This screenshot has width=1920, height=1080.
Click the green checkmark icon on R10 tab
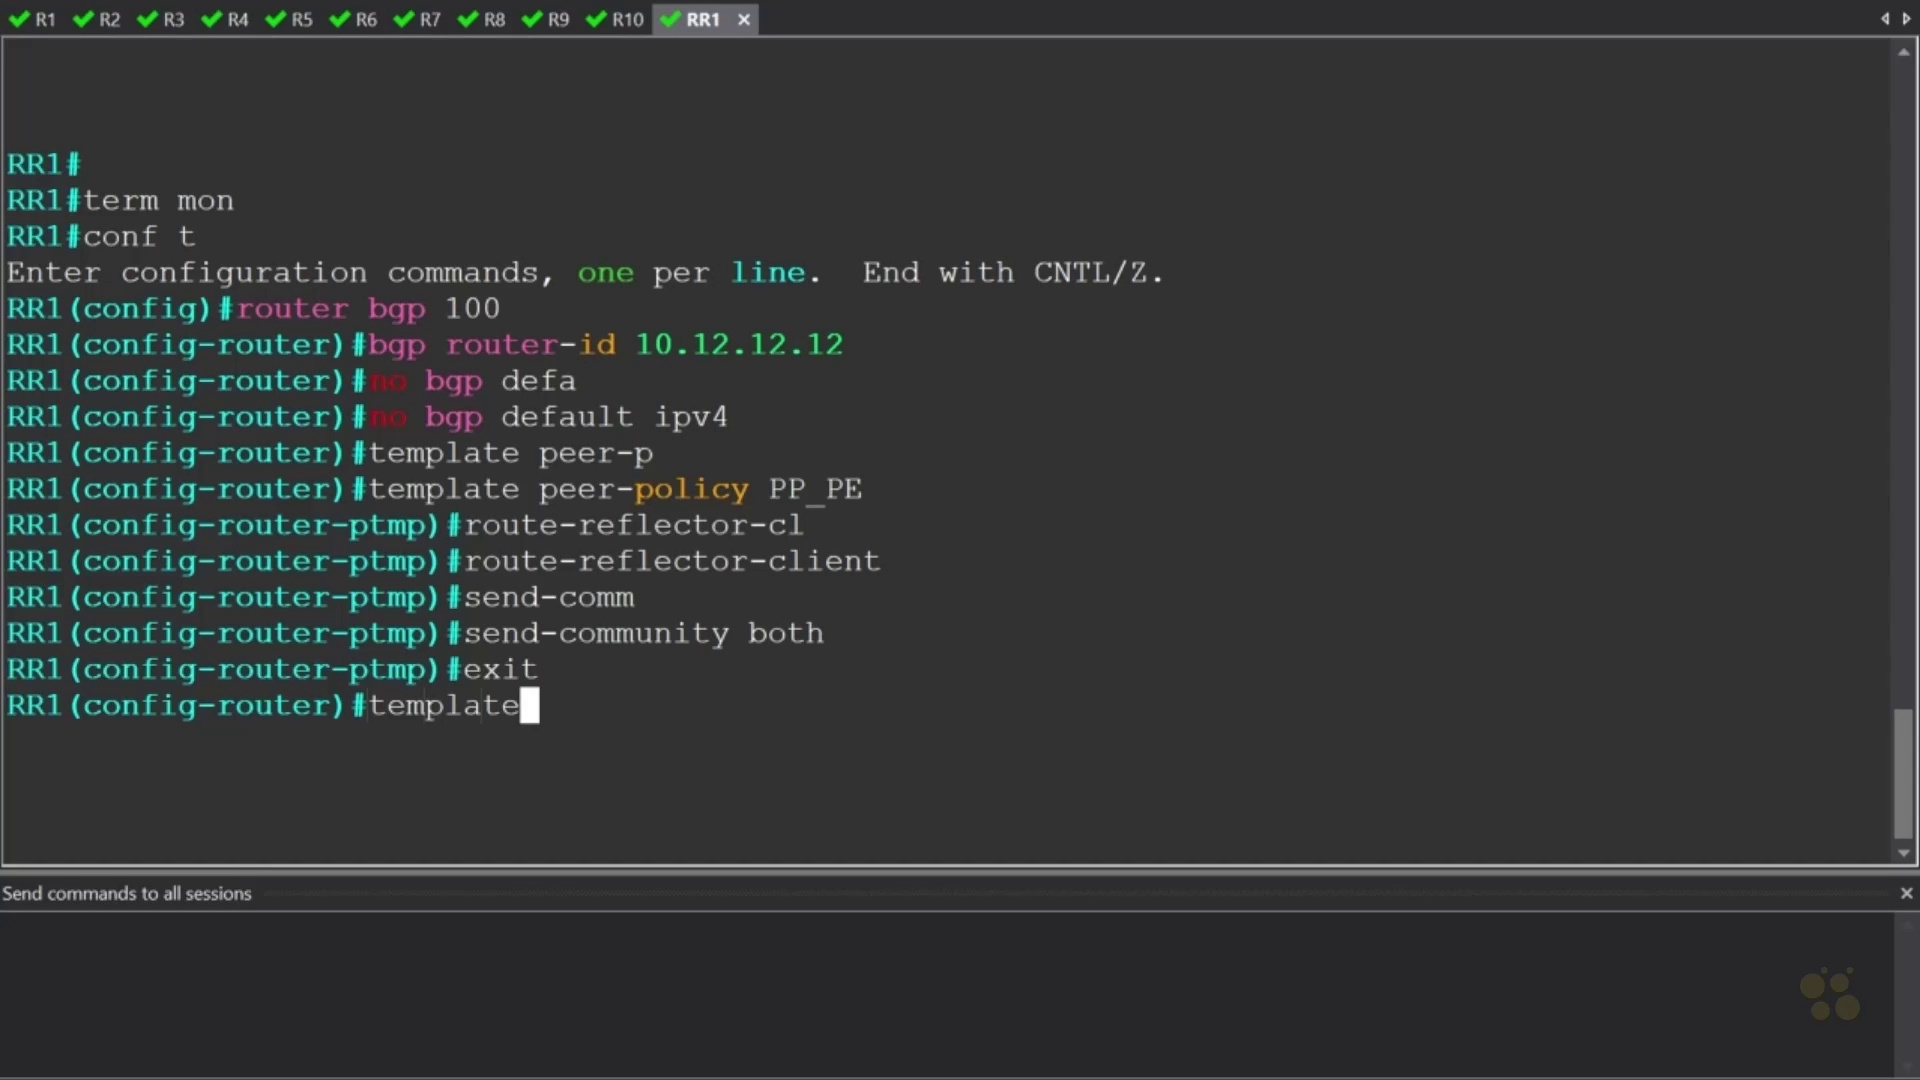pyautogui.click(x=596, y=19)
